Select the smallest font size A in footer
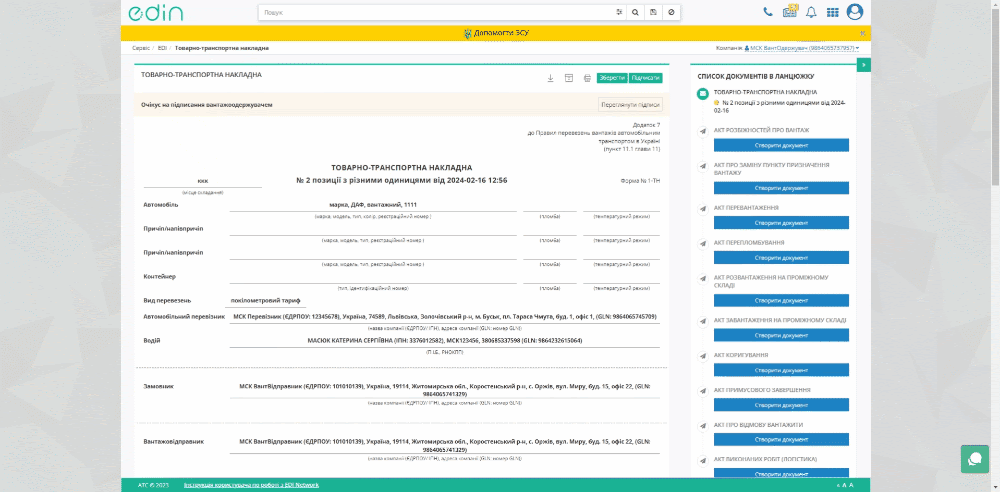Image resolution: width=1000 pixels, height=492 pixels. [838, 486]
